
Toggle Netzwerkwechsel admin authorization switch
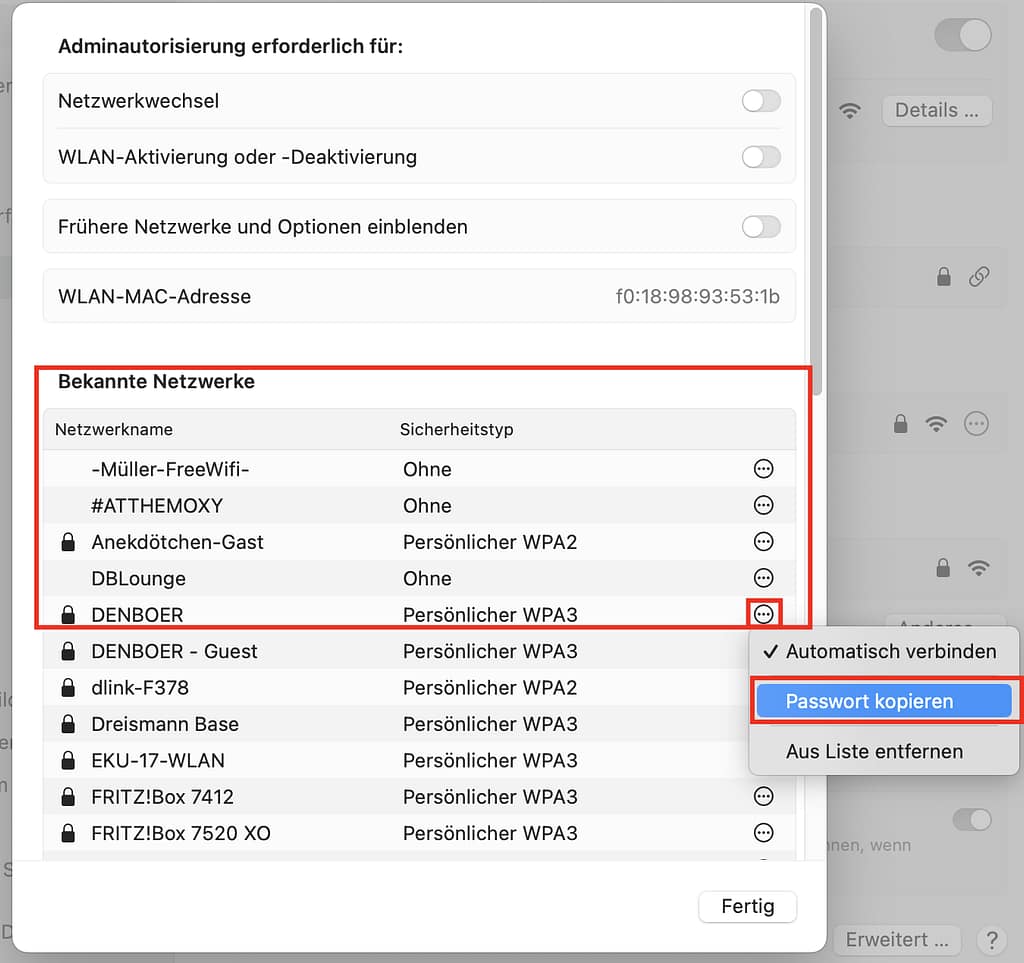coord(760,101)
